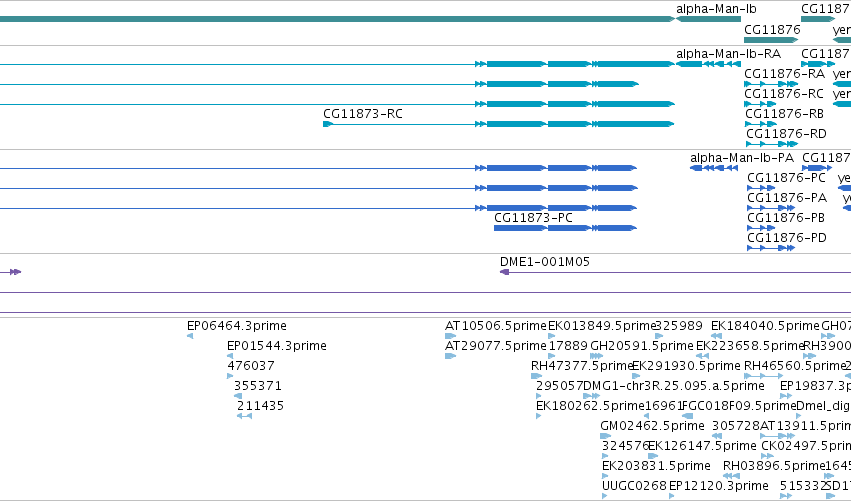Open EST feature 476037

(230, 376)
